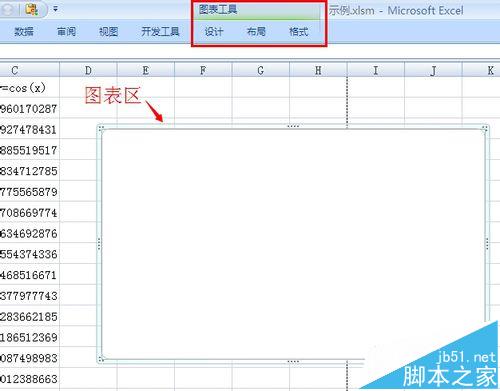The image size is (500, 391).
Task: Click the chart's top-right corner handle
Action: (x=485, y=128)
